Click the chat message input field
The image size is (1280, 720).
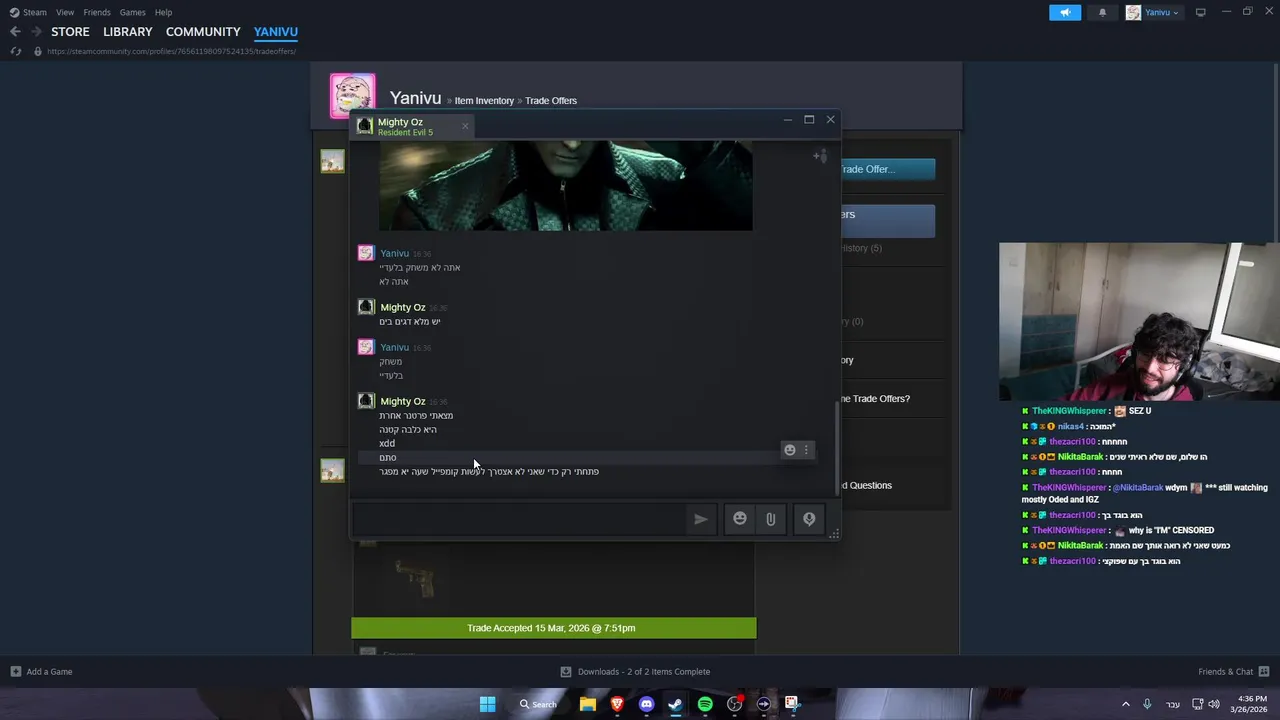tap(520, 519)
